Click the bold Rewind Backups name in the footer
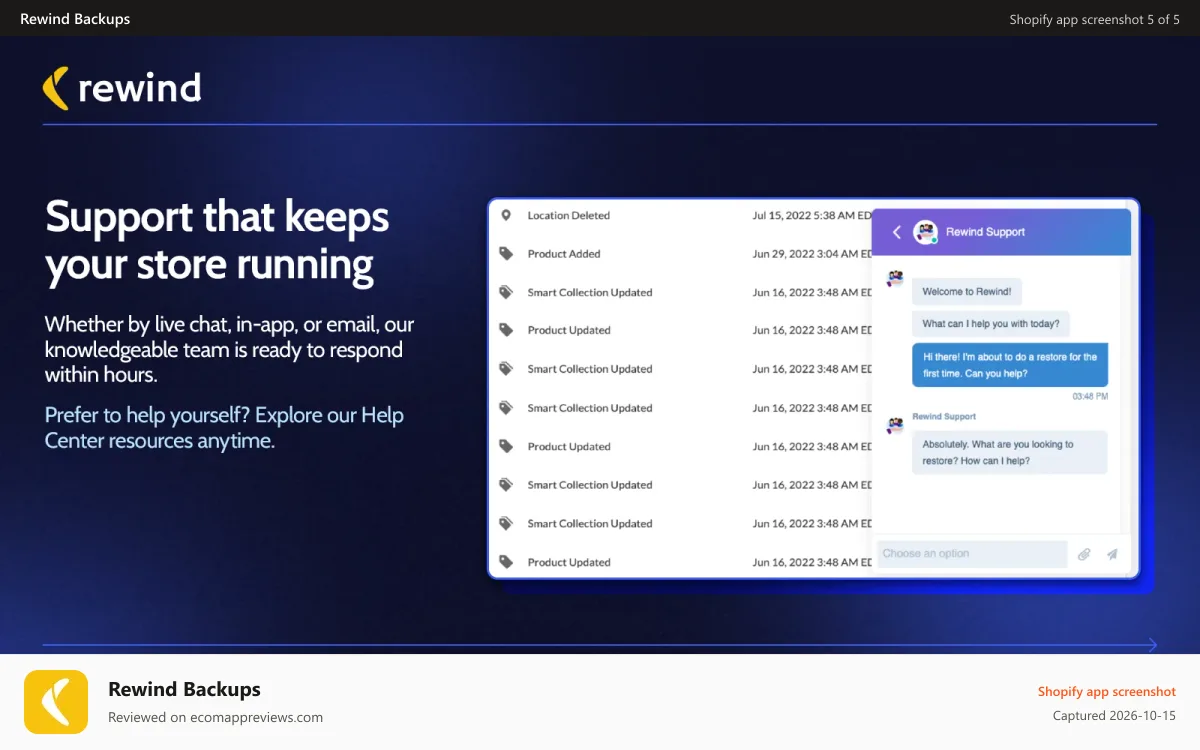 pos(184,689)
